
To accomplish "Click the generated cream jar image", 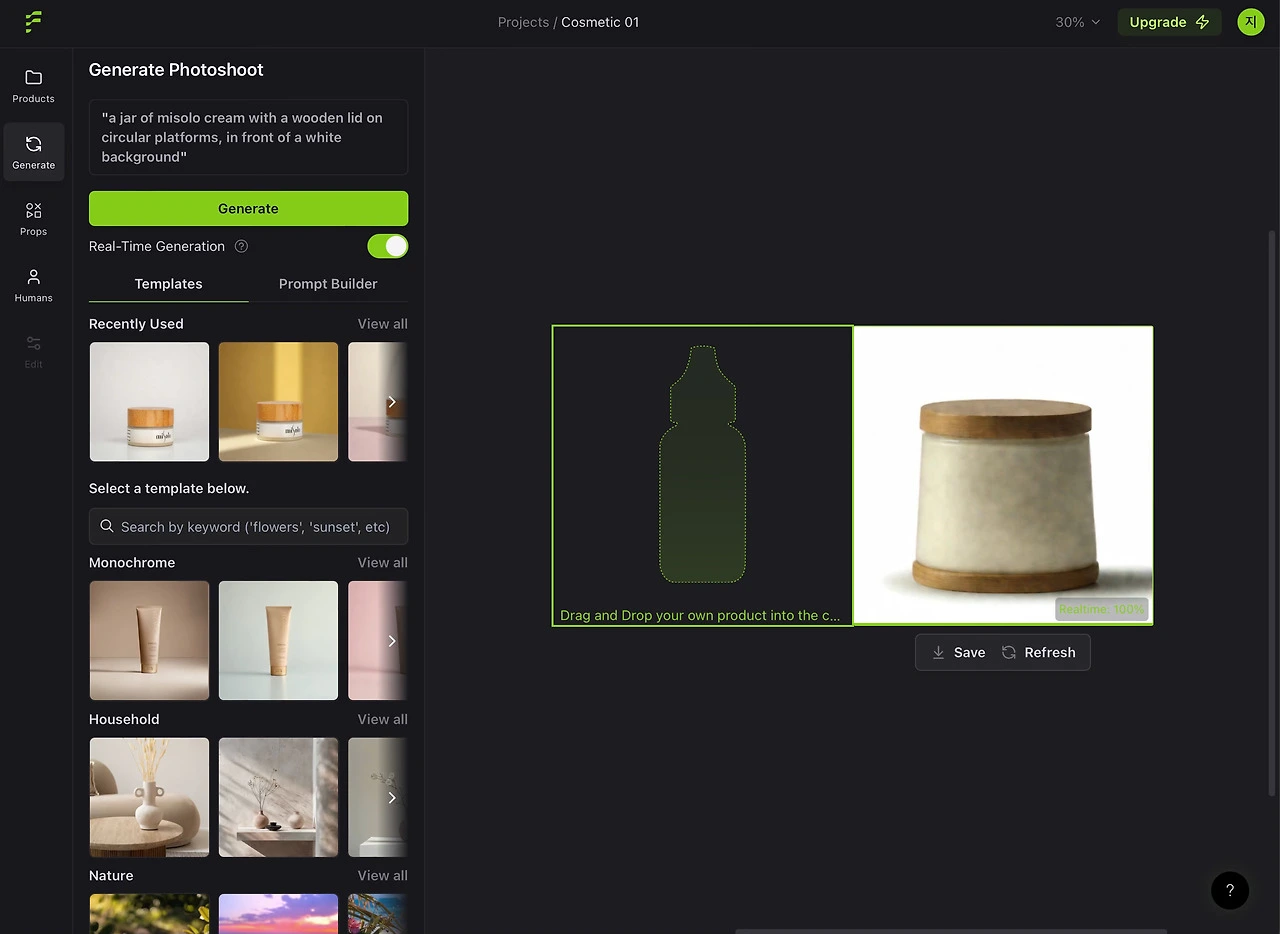I will (x=1003, y=475).
